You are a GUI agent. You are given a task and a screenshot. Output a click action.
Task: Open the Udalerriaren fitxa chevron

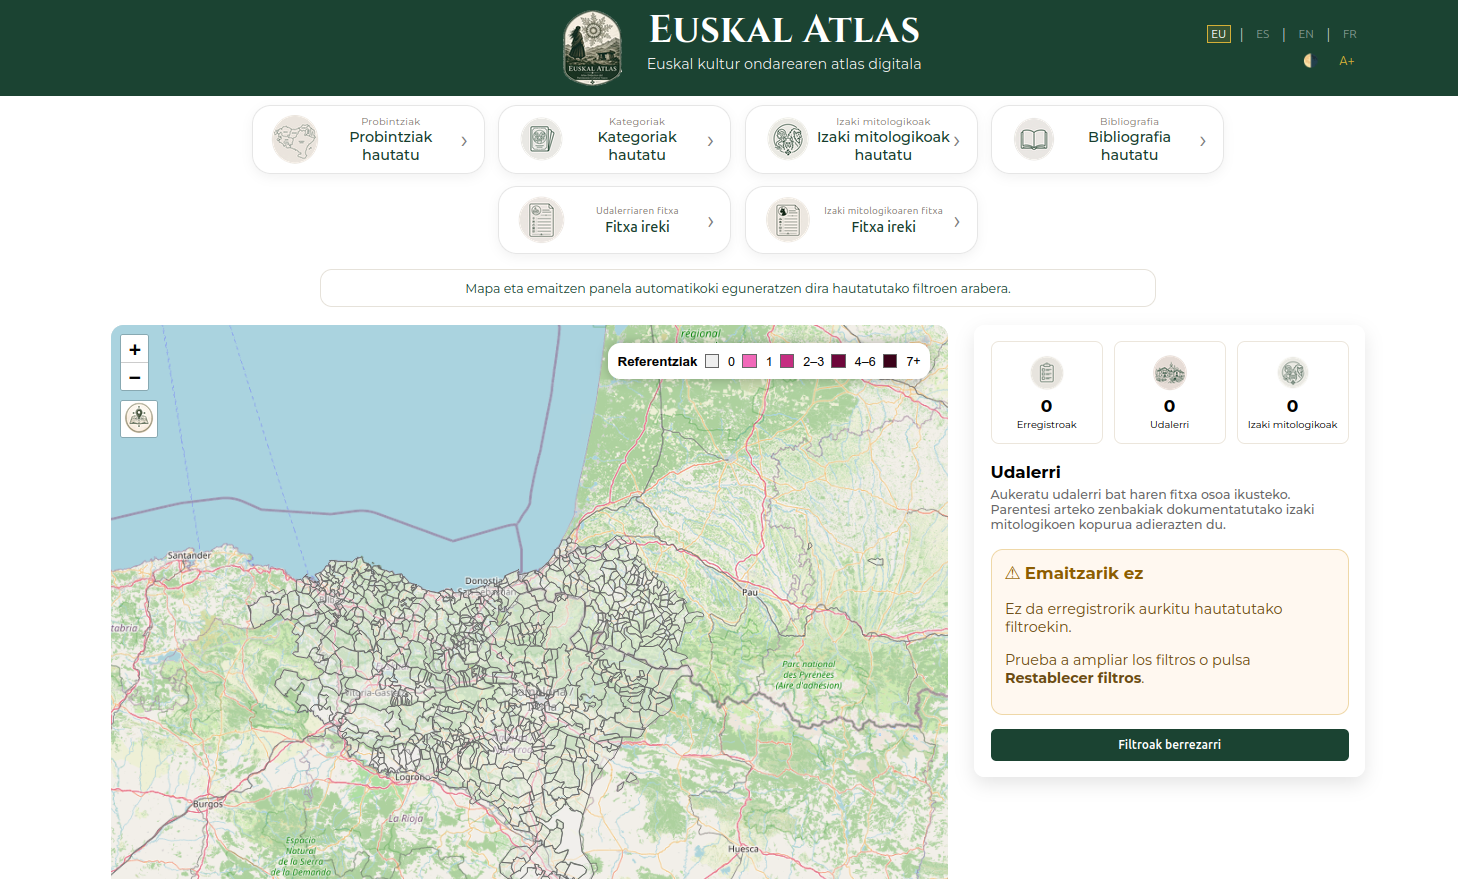pyautogui.click(x=710, y=222)
